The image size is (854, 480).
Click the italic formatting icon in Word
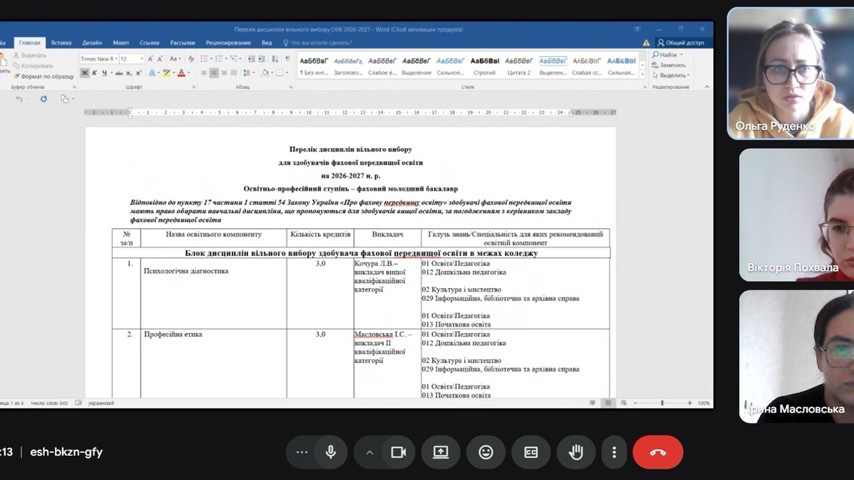tap(95, 73)
